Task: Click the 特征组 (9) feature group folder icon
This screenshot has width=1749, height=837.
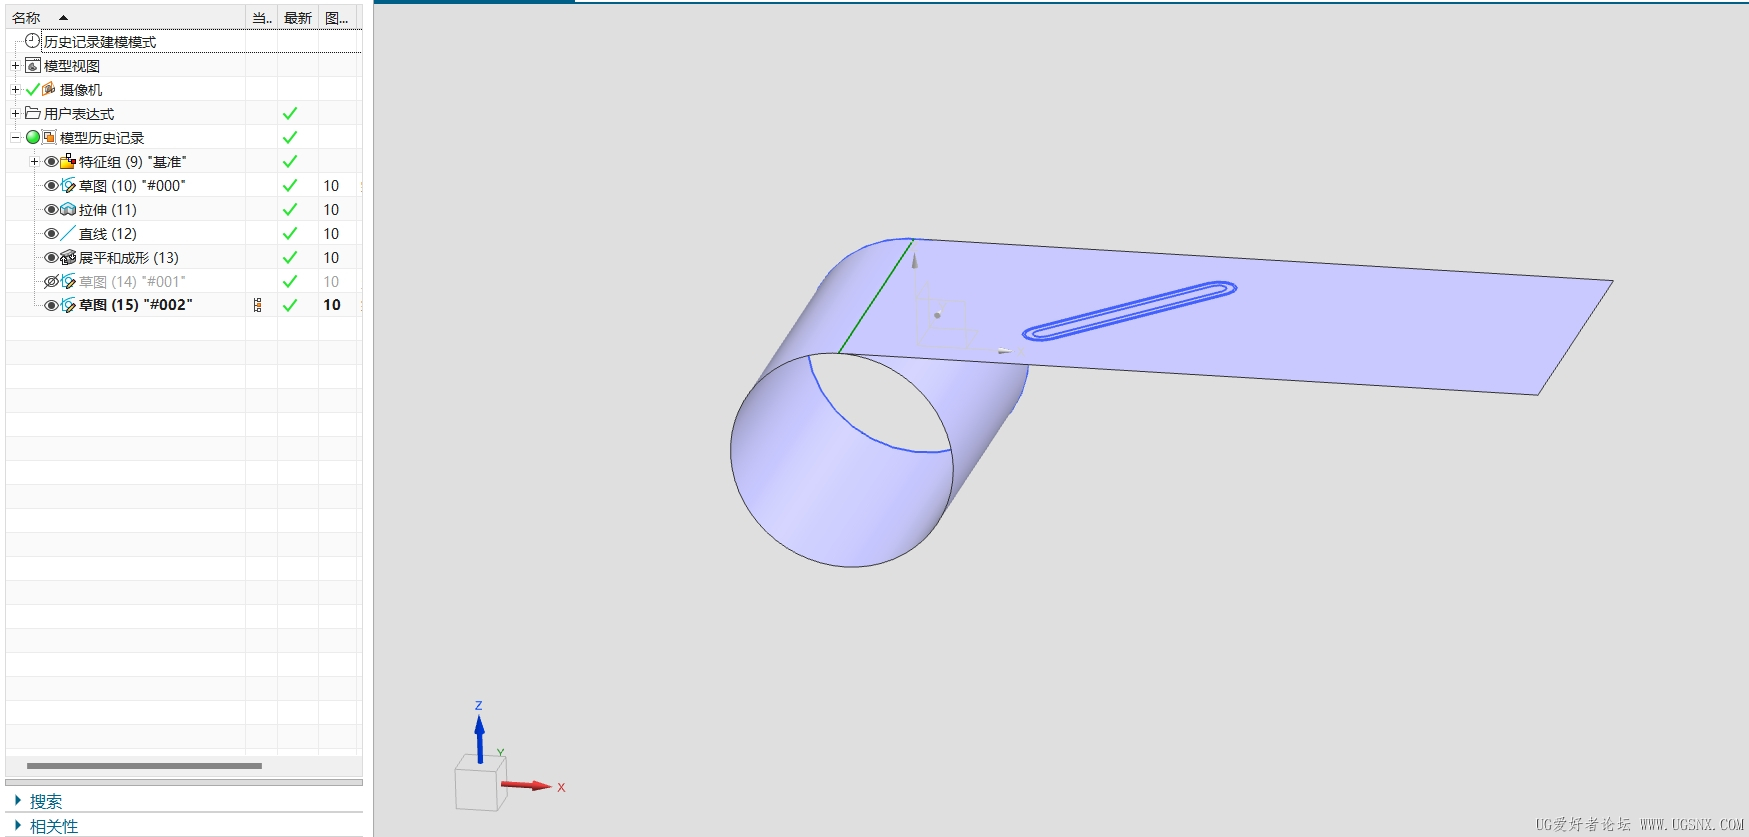Action: (x=68, y=161)
